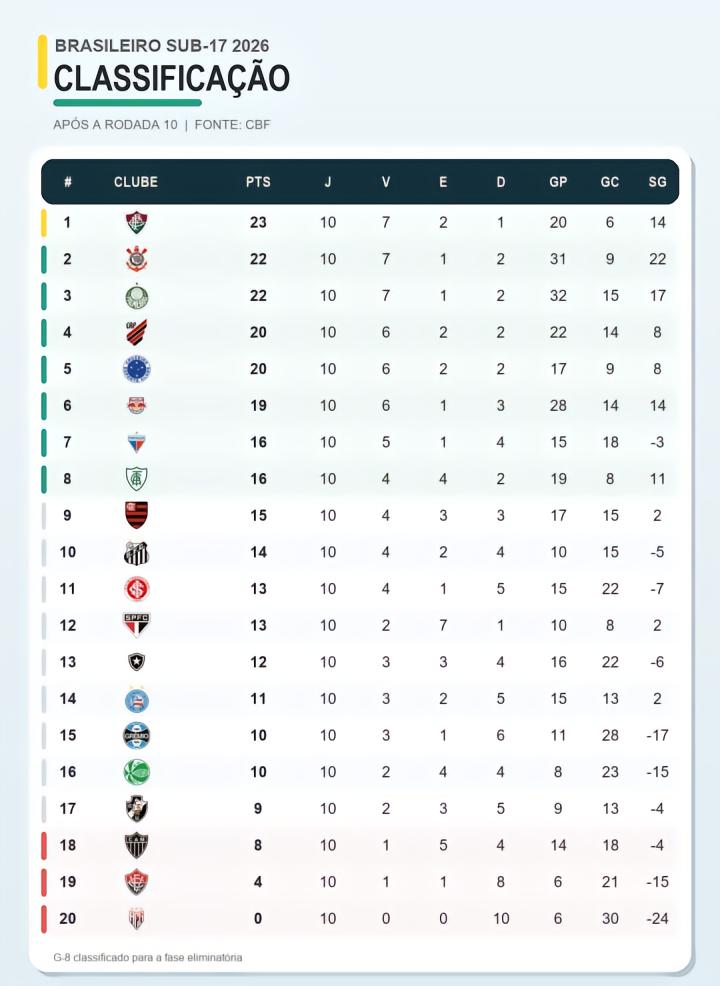Screen dimensions: 720x986
Task: Click the Vasco crest in row 17
Action: coord(136,808)
